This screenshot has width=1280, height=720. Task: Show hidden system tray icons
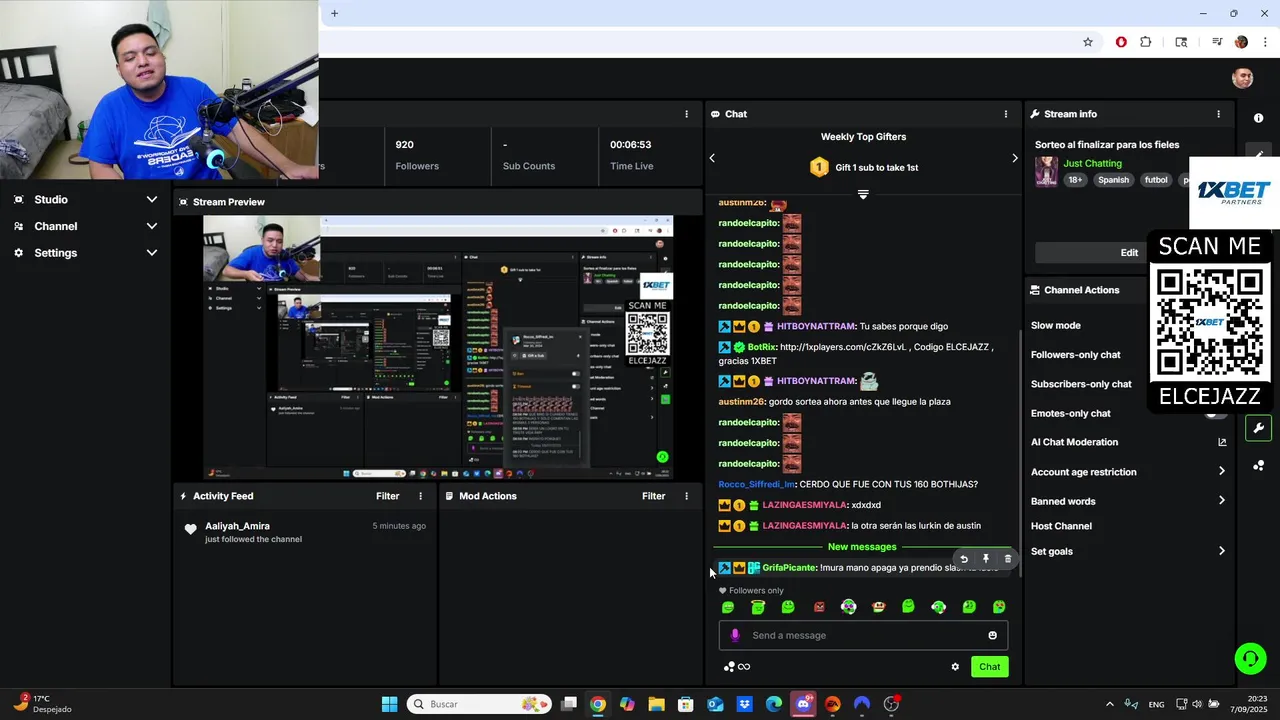click(1109, 704)
